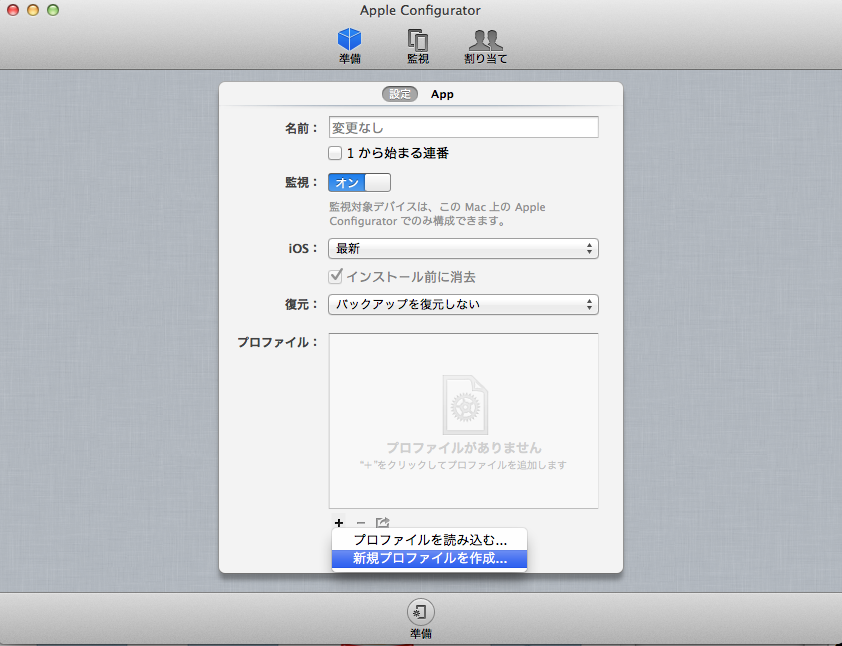Choose プロファイルを読み込む... from the menu
The width and height of the screenshot is (842, 646).
pos(430,540)
